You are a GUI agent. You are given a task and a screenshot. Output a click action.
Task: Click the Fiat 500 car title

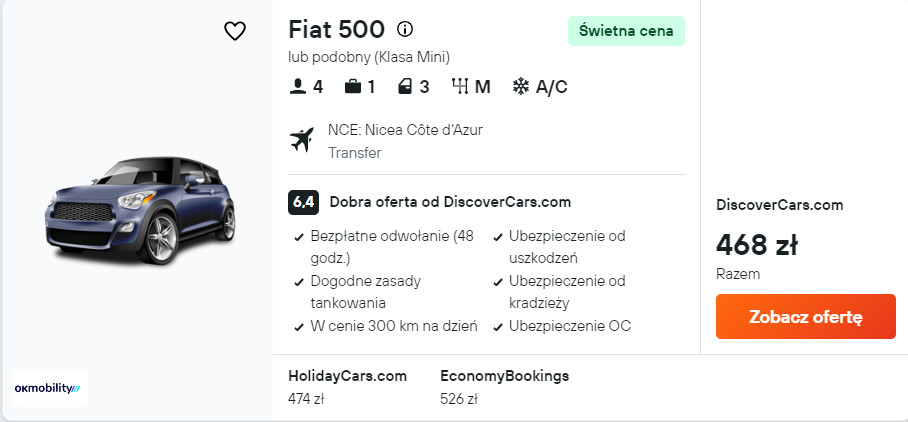336,30
